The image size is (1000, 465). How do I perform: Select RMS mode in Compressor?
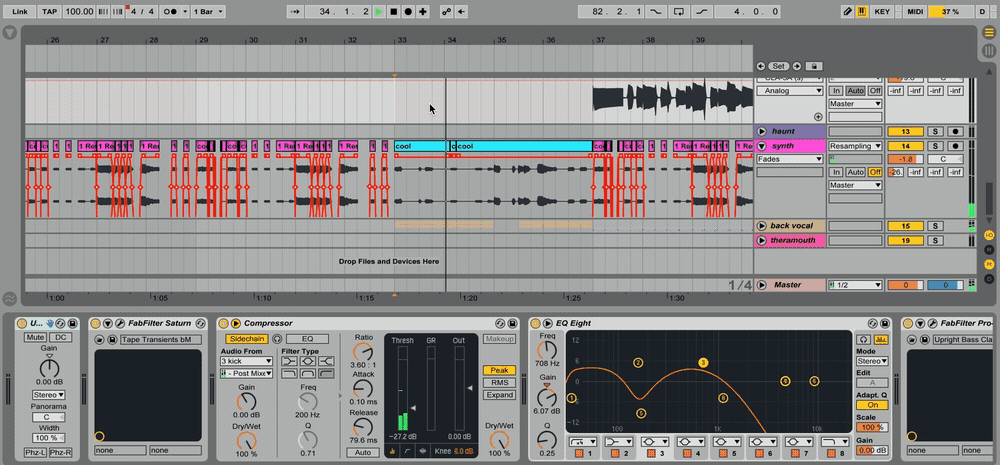click(499, 383)
